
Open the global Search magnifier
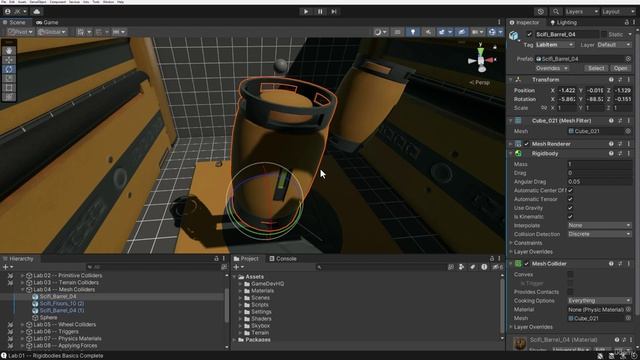point(556,11)
